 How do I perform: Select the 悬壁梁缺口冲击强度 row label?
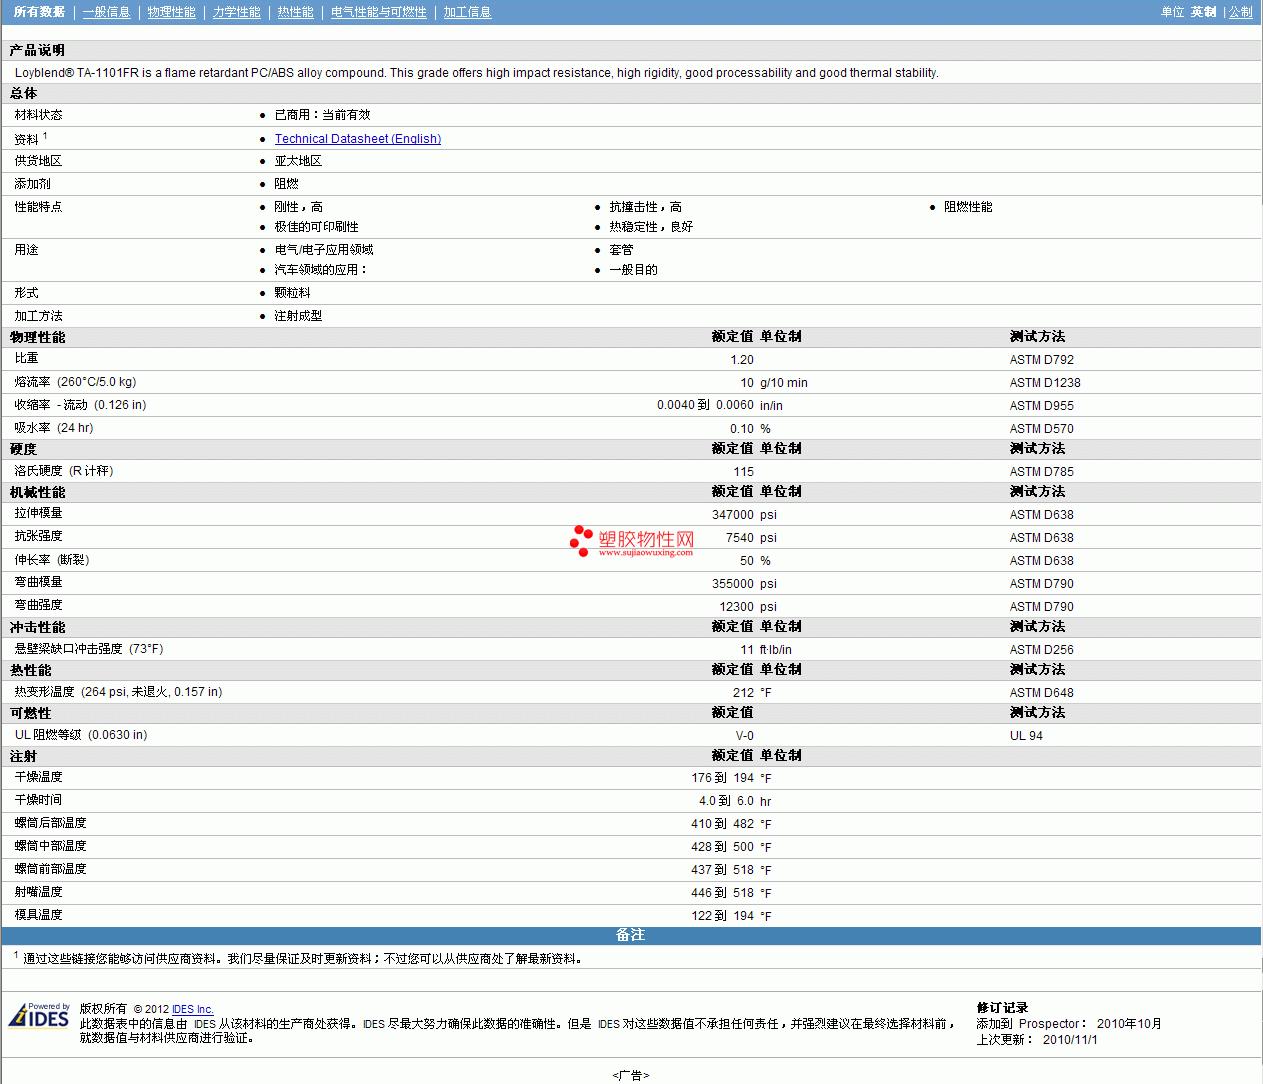(89, 649)
